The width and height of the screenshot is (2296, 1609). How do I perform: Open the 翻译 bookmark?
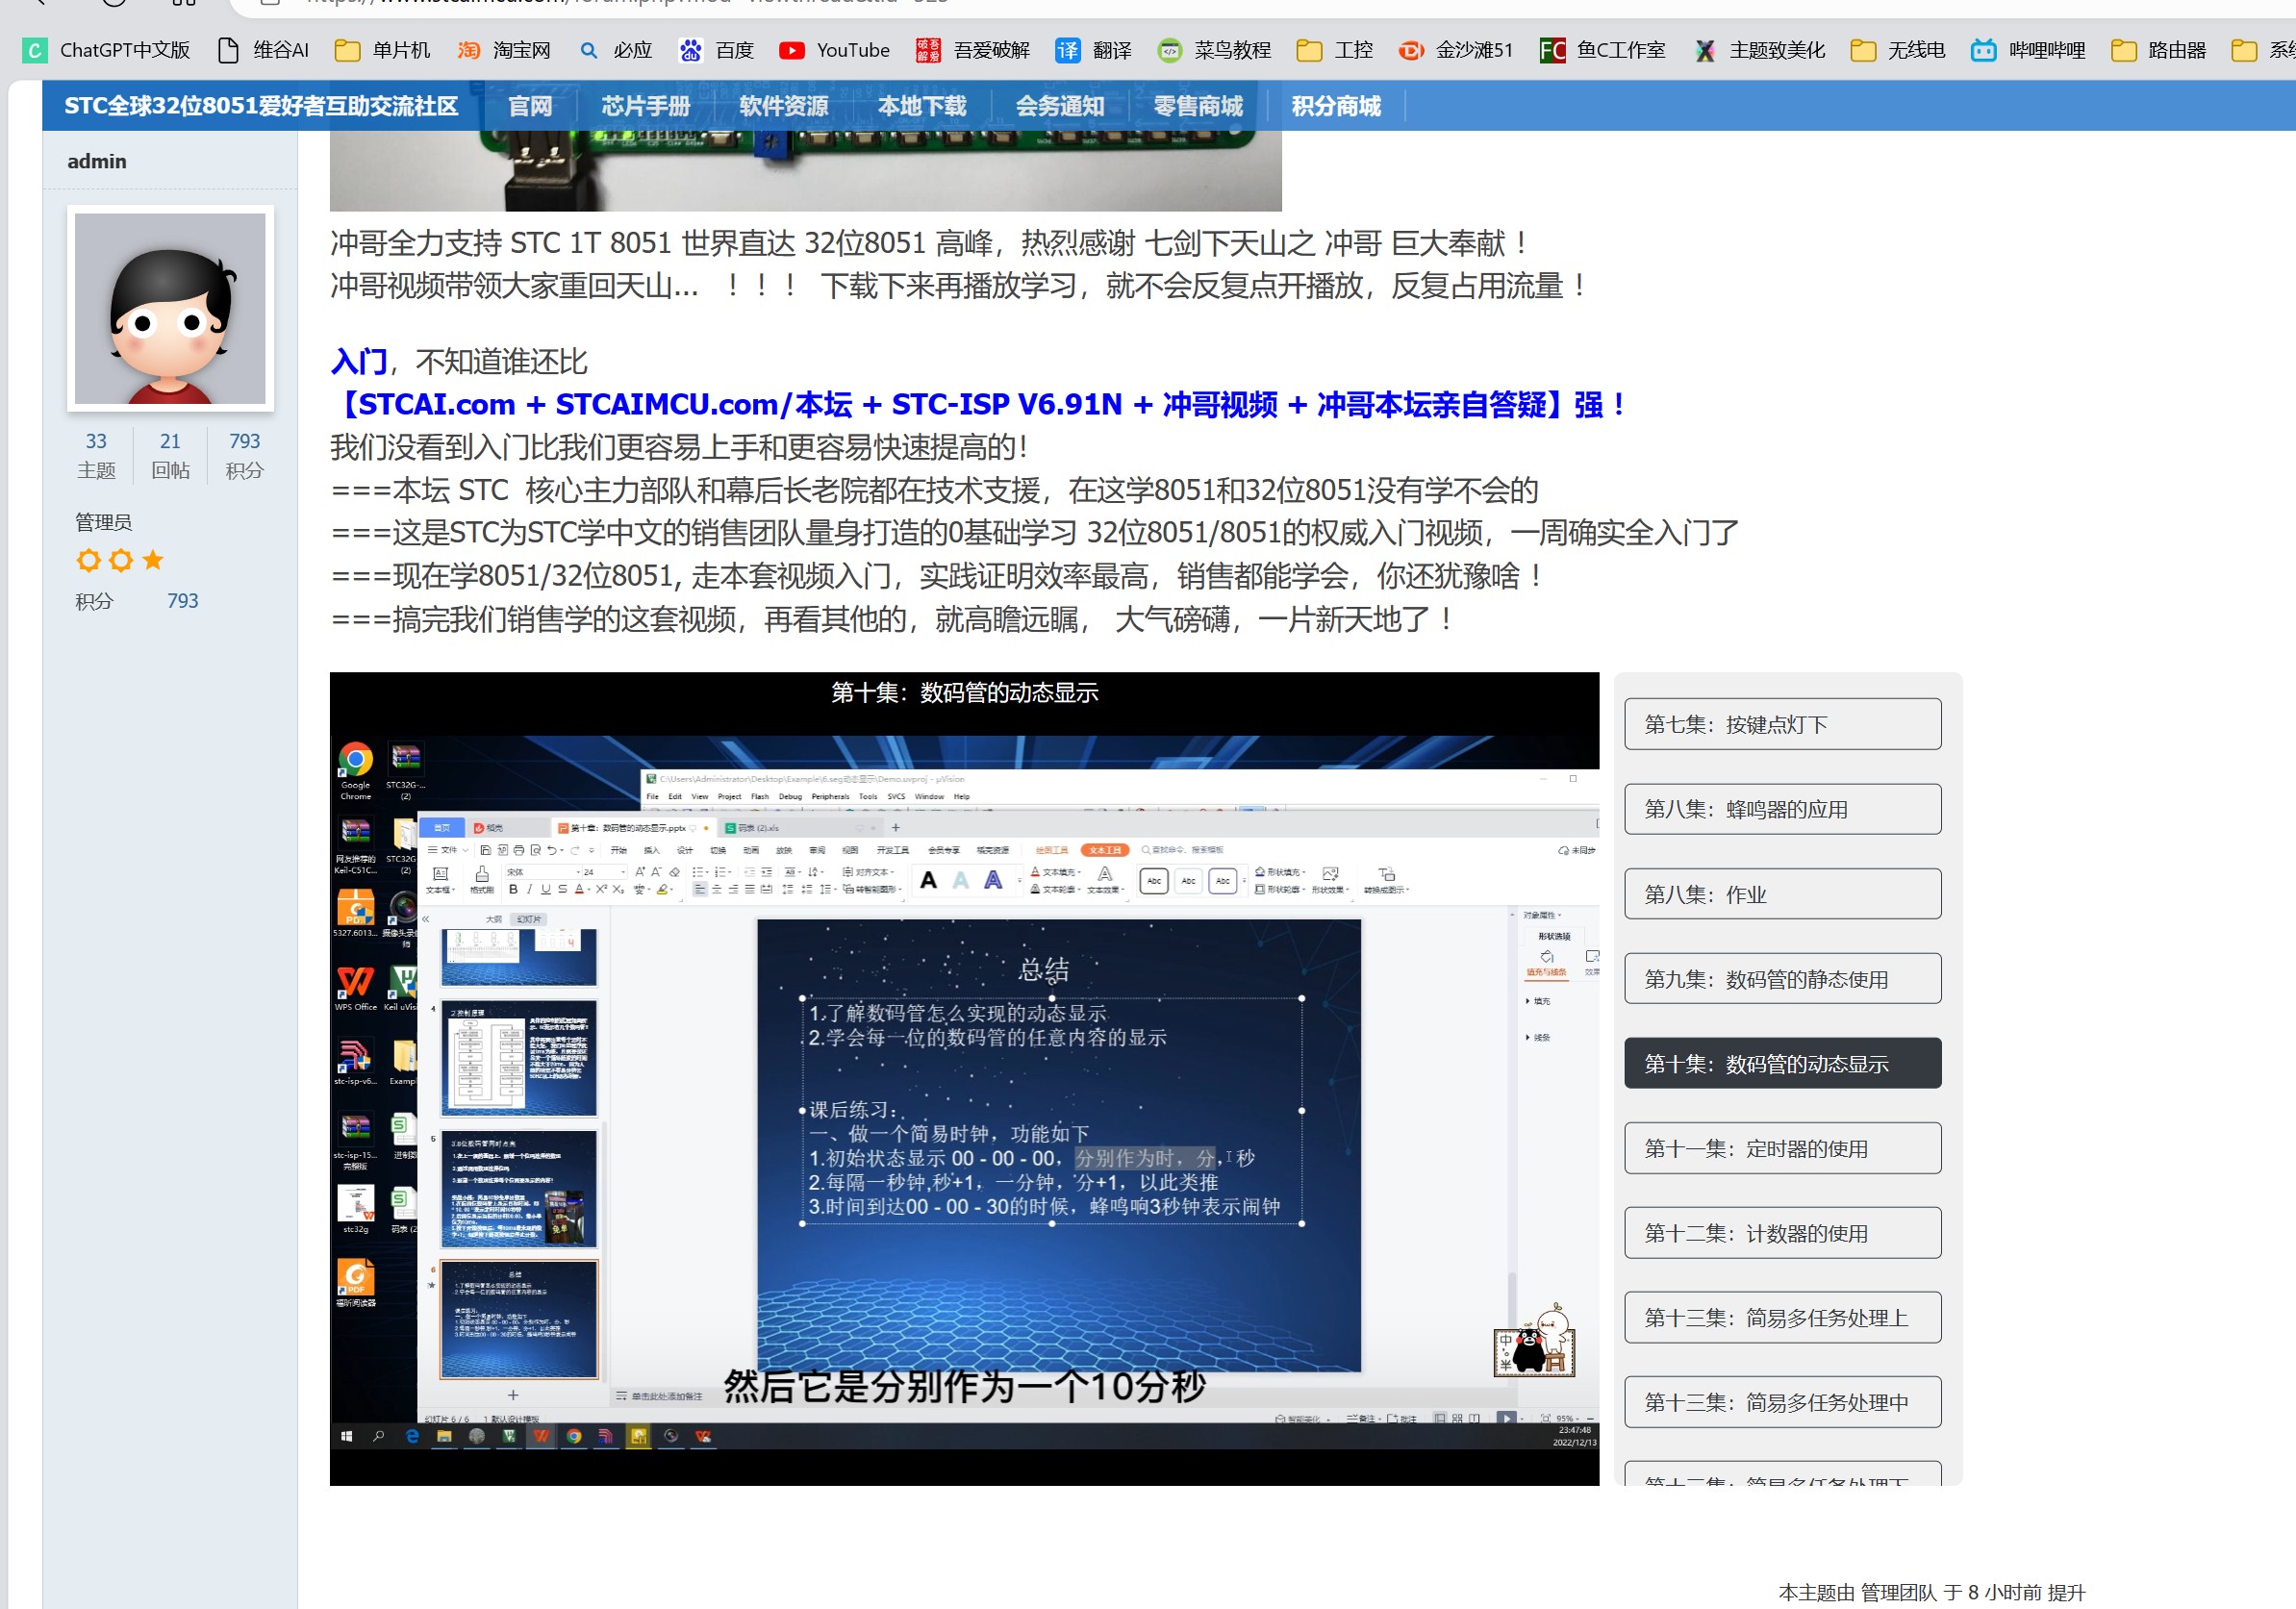[1094, 50]
